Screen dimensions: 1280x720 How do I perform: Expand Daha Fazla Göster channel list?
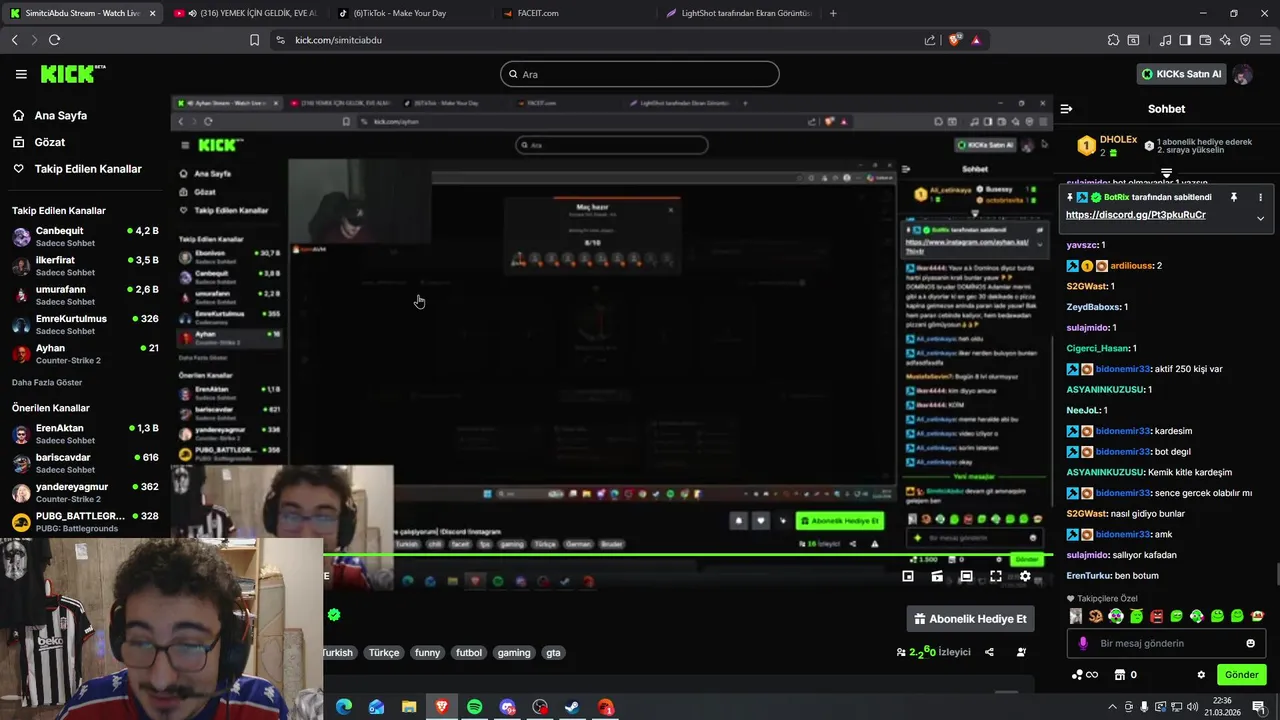(x=47, y=382)
